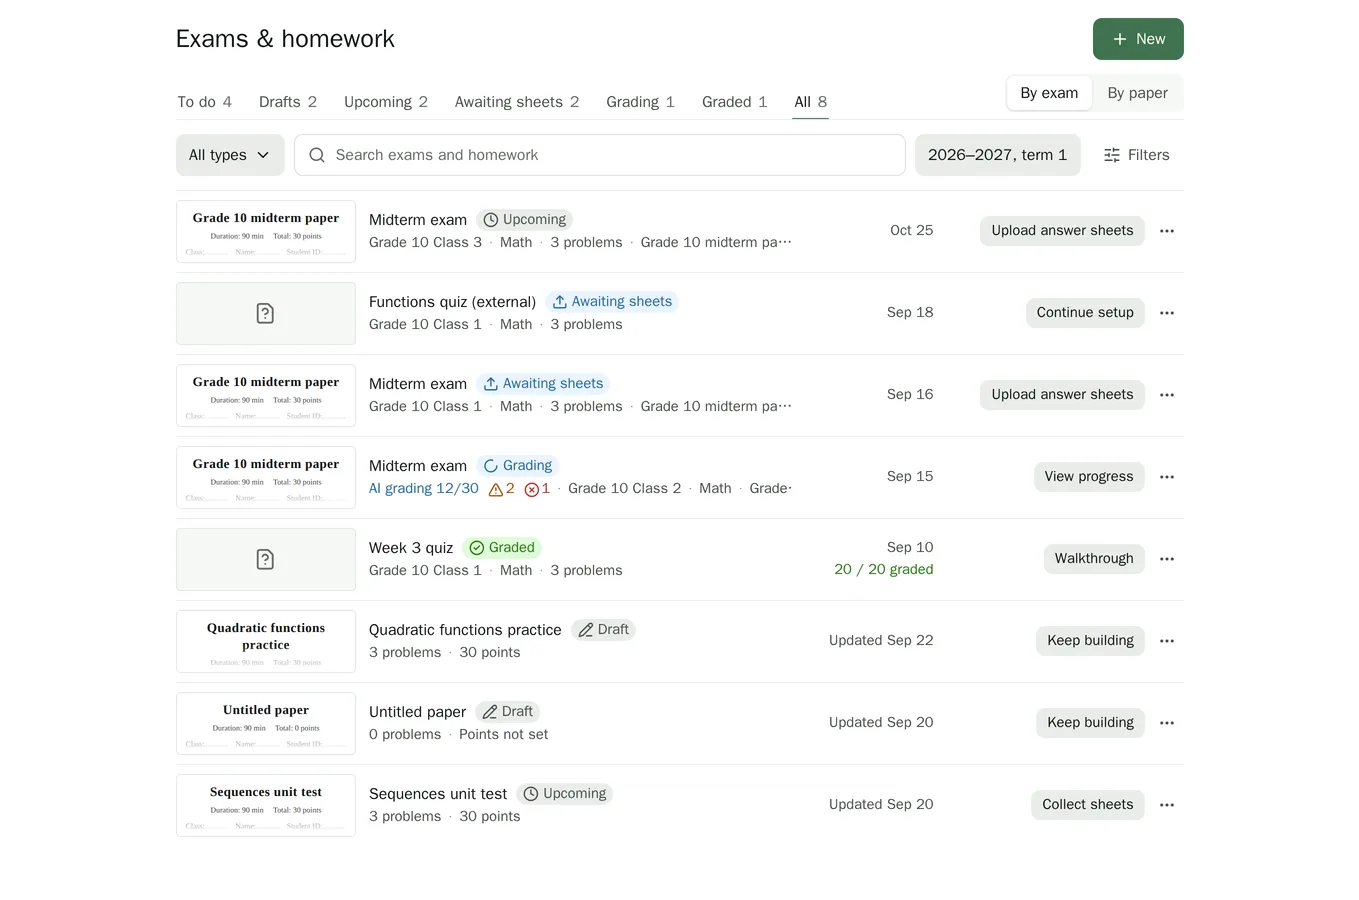This screenshot has height=900, width=1359.
Task: Open the Quadratic functions practice paper thumbnail
Action: (x=266, y=642)
